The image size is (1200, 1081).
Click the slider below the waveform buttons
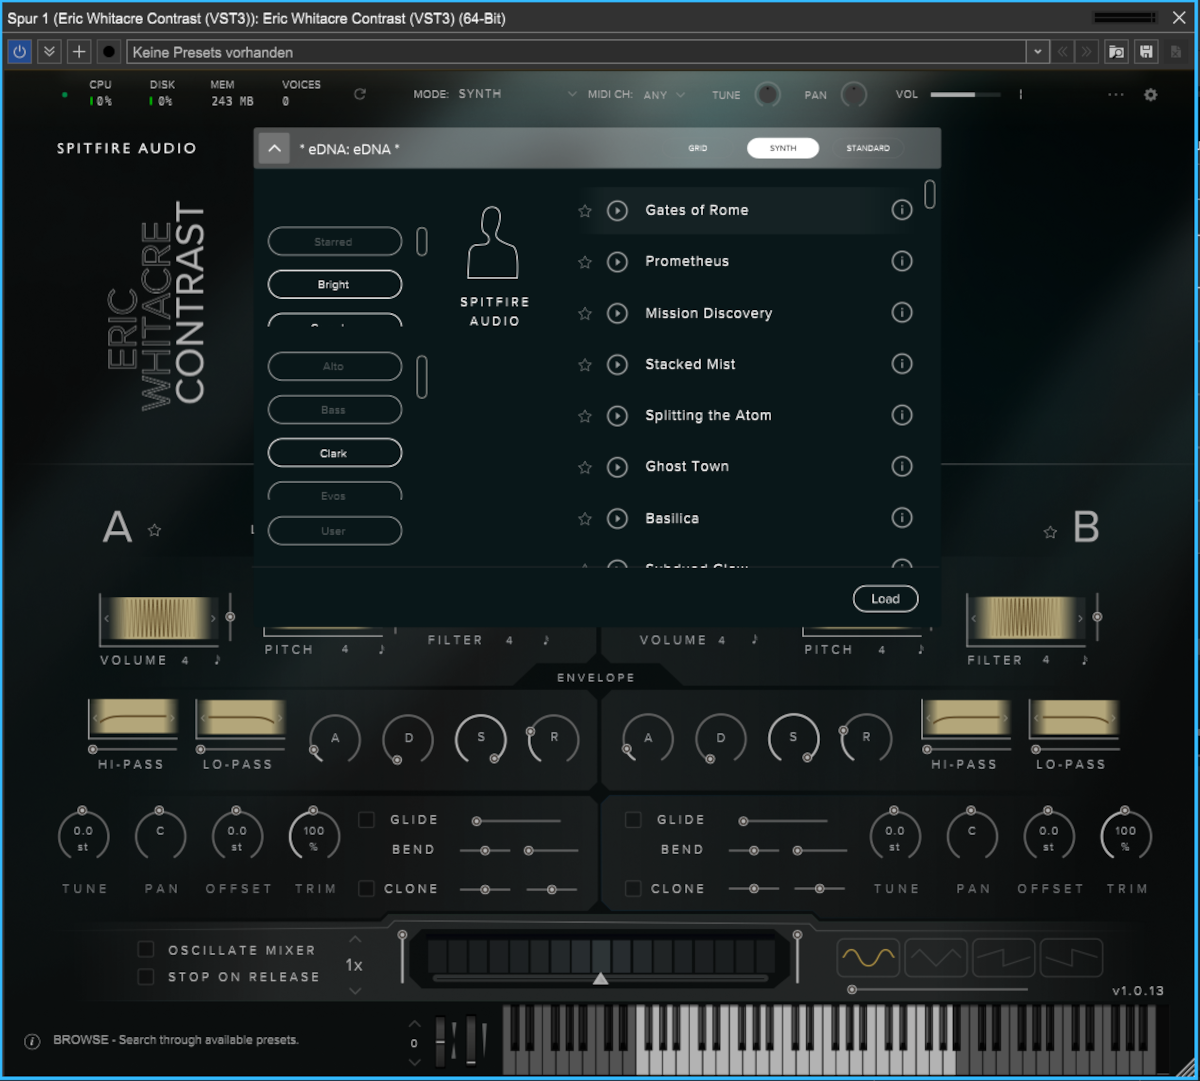[x=938, y=990]
